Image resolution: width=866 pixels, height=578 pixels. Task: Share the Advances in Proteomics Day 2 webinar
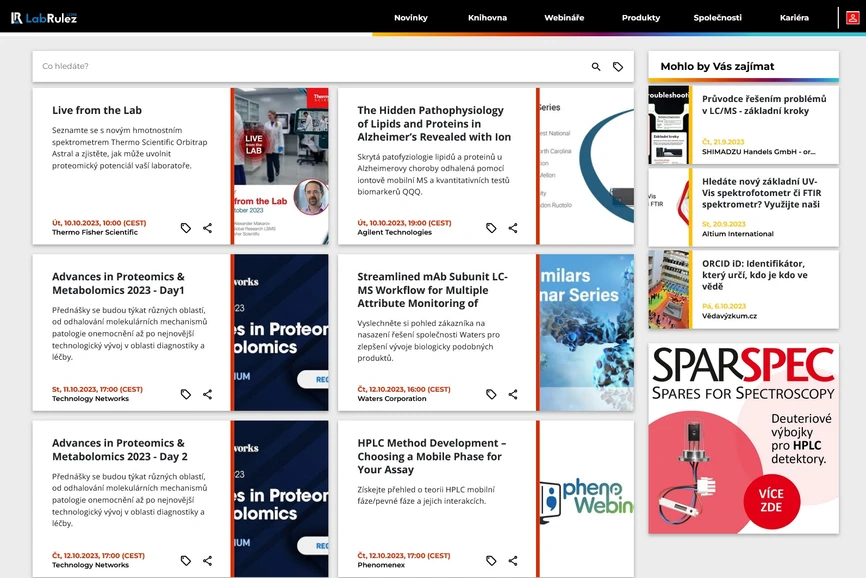click(x=208, y=561)
